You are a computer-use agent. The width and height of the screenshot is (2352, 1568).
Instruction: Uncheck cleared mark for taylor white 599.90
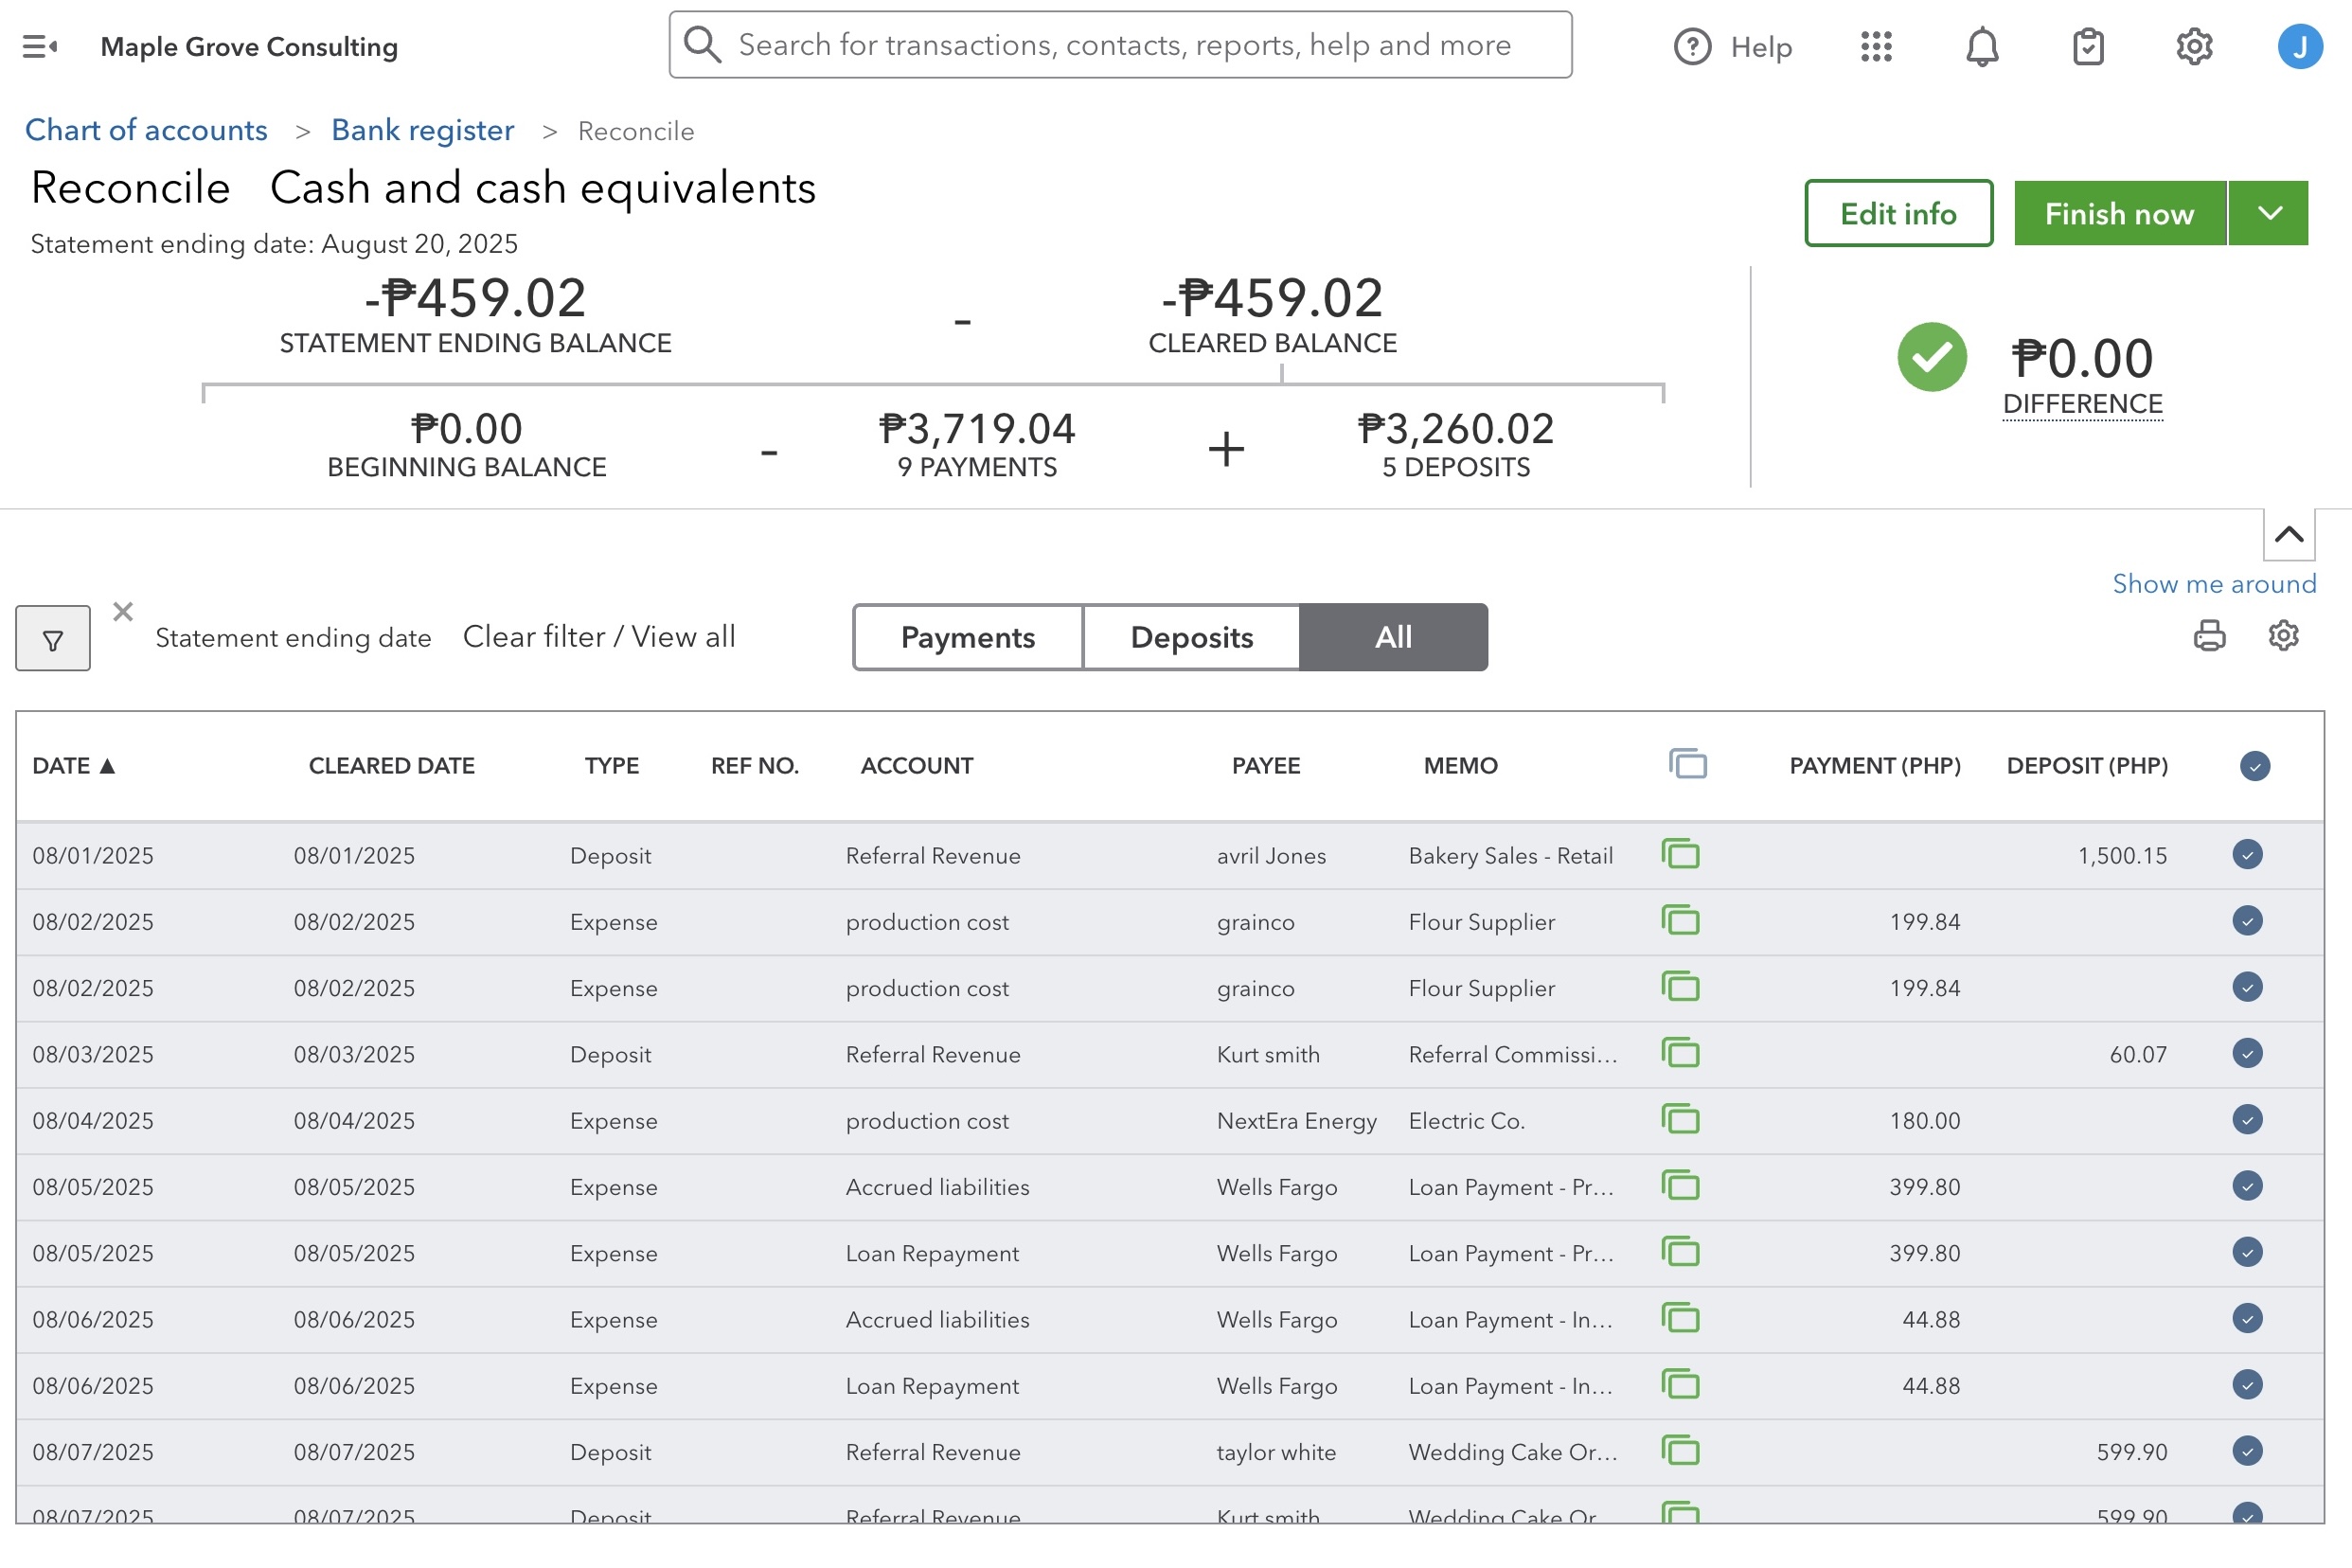tap(2247, 1450)
